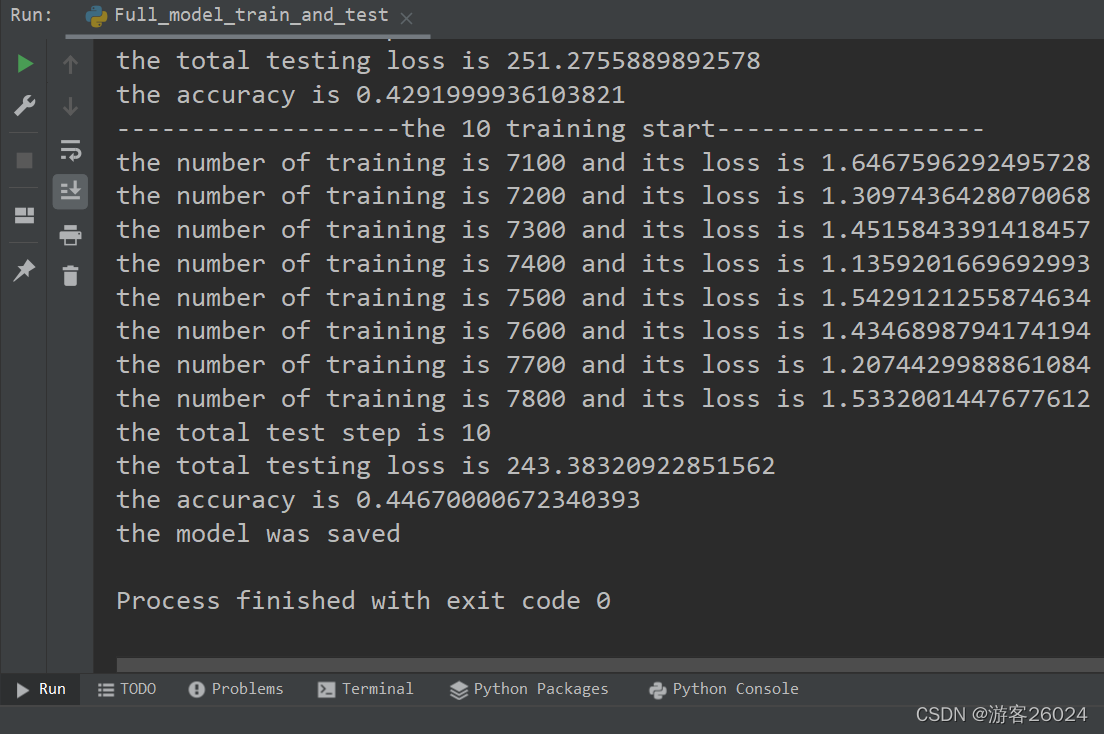Go up the stack trace arrow

[70, 64]
